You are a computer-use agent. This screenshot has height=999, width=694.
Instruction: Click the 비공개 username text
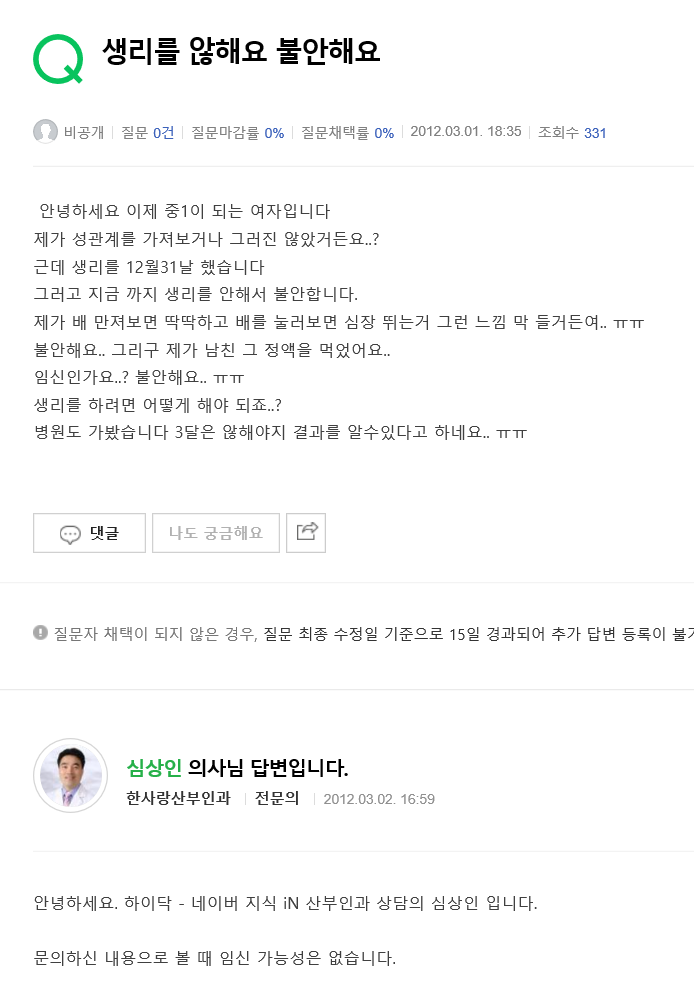(84, 131)
